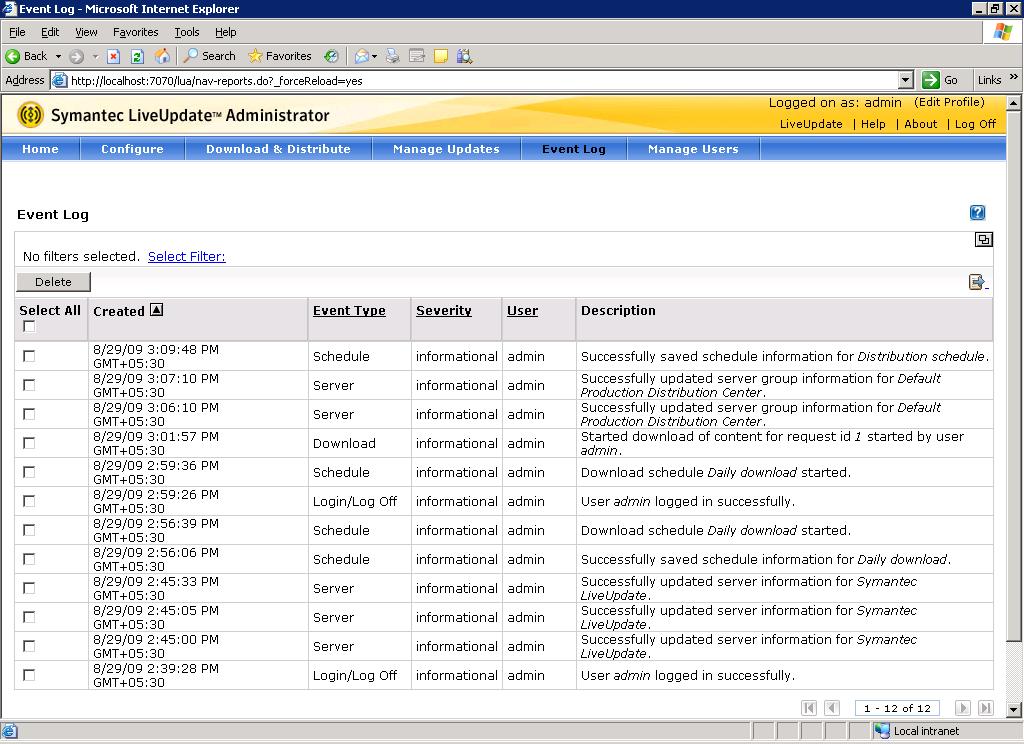Sort by Event Type column
This screenshot has height=744, width=1024.
coord(349,311)
